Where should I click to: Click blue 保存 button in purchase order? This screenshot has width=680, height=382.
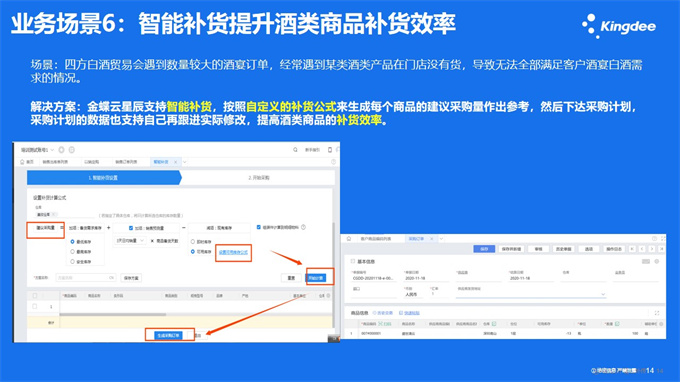(x=484, y=249)
